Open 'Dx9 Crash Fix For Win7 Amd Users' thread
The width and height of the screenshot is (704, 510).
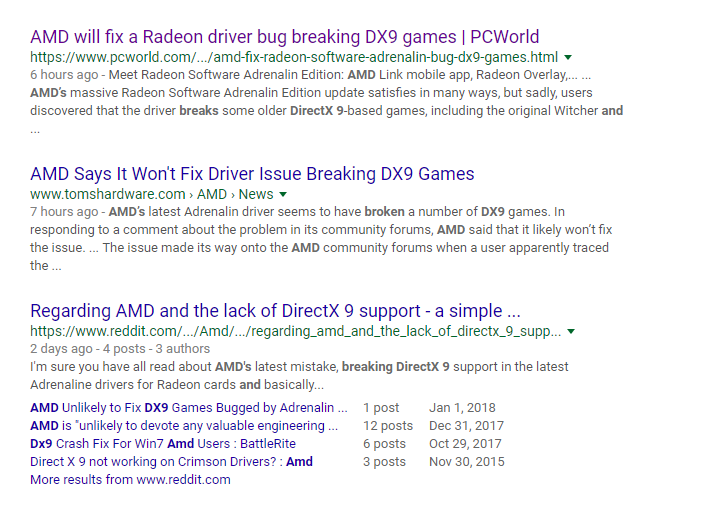coord(163,444)
